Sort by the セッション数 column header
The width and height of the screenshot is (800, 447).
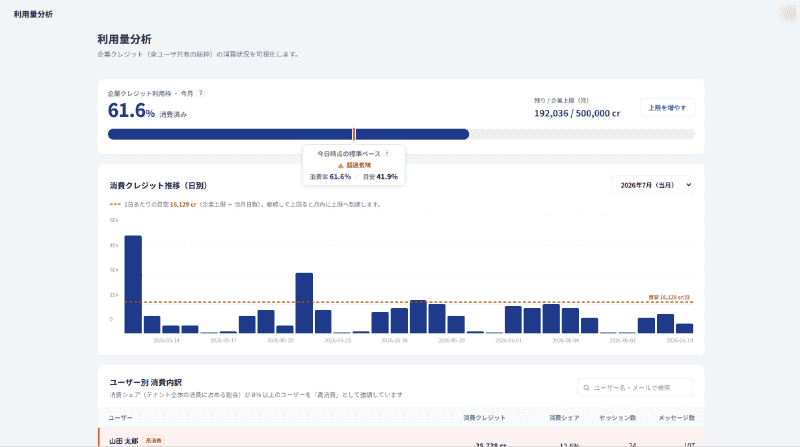(x=617, y=418)
